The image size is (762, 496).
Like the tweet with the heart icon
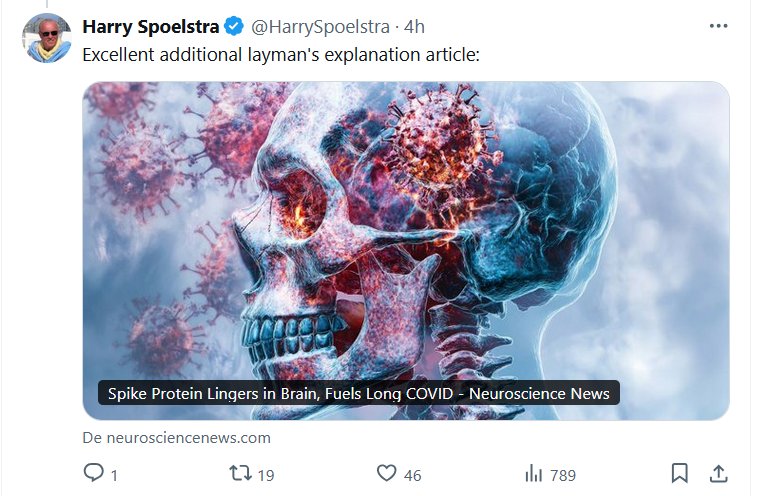[386, 473]
